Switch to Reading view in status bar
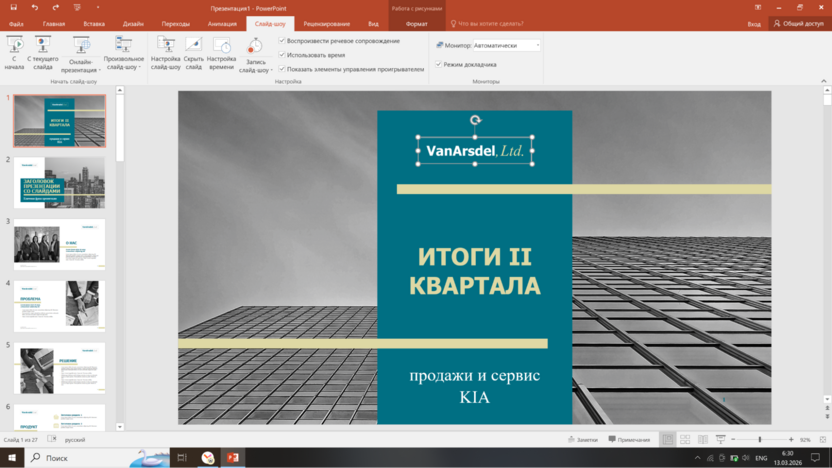 (x=703, y=440)
